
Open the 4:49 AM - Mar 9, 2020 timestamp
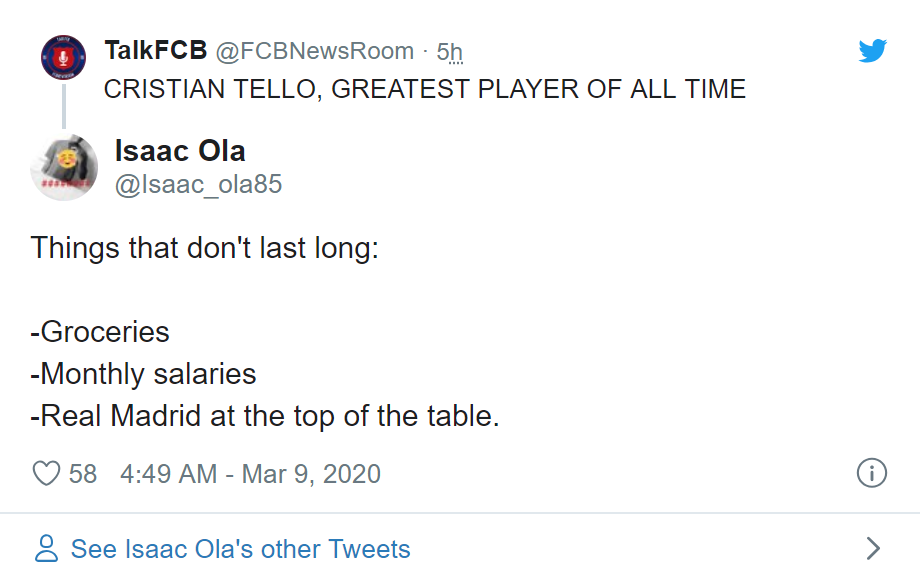click(250, 473)
